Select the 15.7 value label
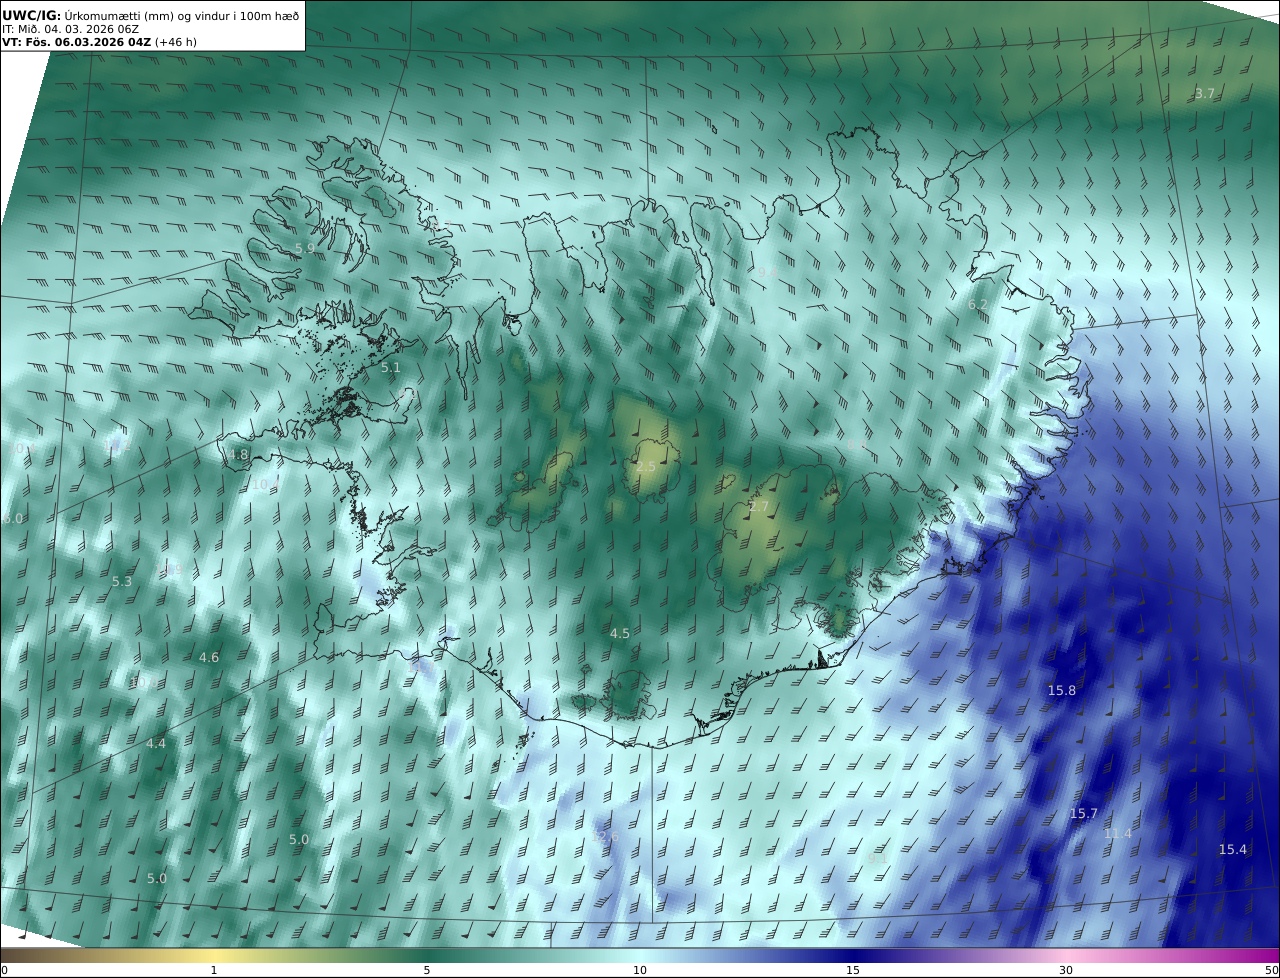This screenshot has height=978, width=1280. [1084, 813]
